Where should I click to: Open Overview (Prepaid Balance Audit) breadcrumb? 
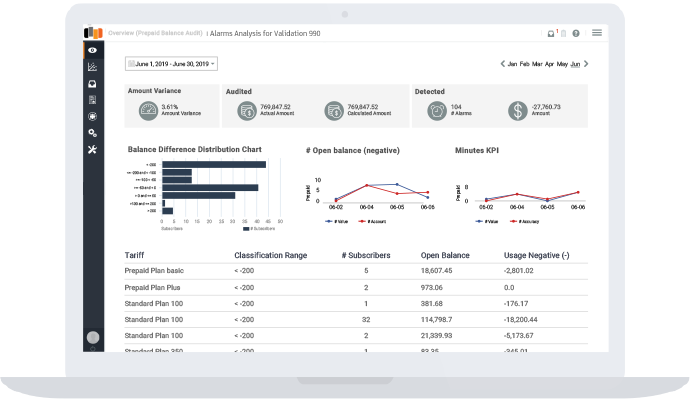(155, 33)
